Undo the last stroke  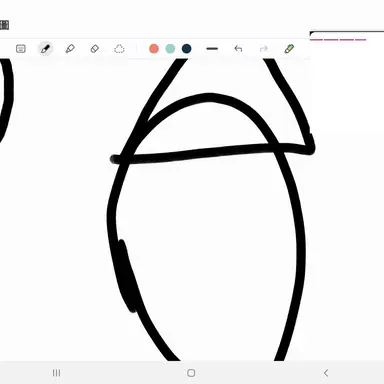[238, 49]
